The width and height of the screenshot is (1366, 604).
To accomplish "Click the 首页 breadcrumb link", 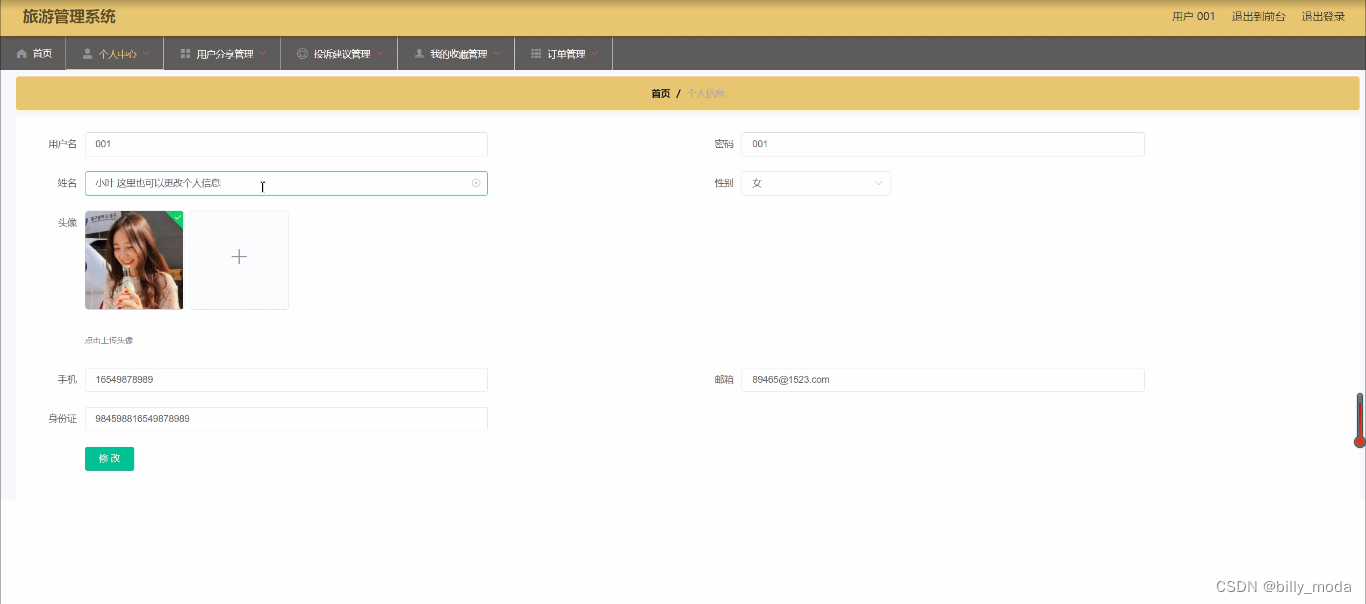I will pyautogui.click(x=661, y=93).
